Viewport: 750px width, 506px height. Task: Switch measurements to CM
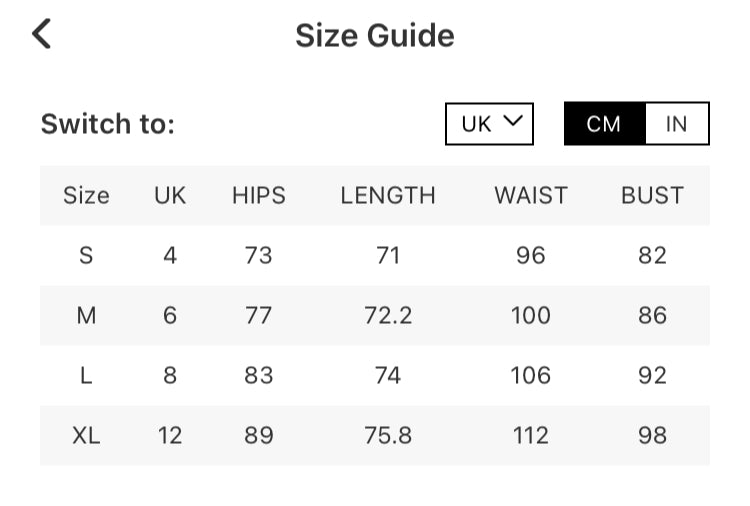pos(604,124)
